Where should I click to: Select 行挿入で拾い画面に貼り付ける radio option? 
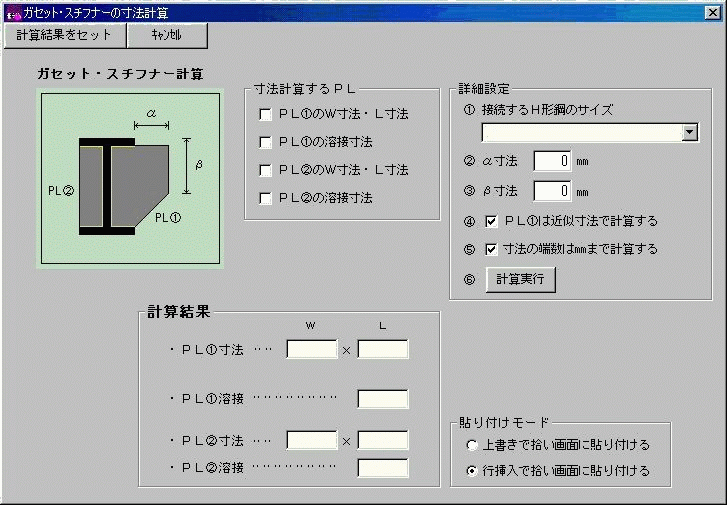point(472,471)
